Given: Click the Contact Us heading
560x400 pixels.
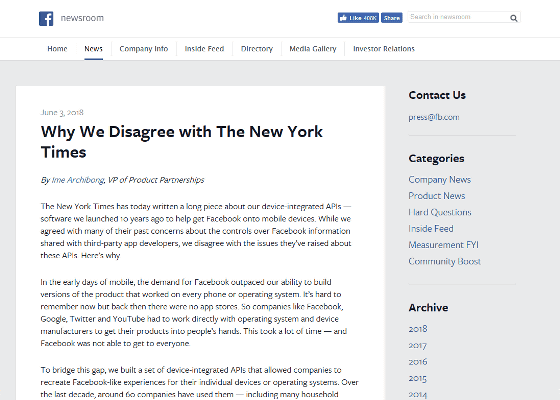Looking at the screenshot, I should [437, 95].
